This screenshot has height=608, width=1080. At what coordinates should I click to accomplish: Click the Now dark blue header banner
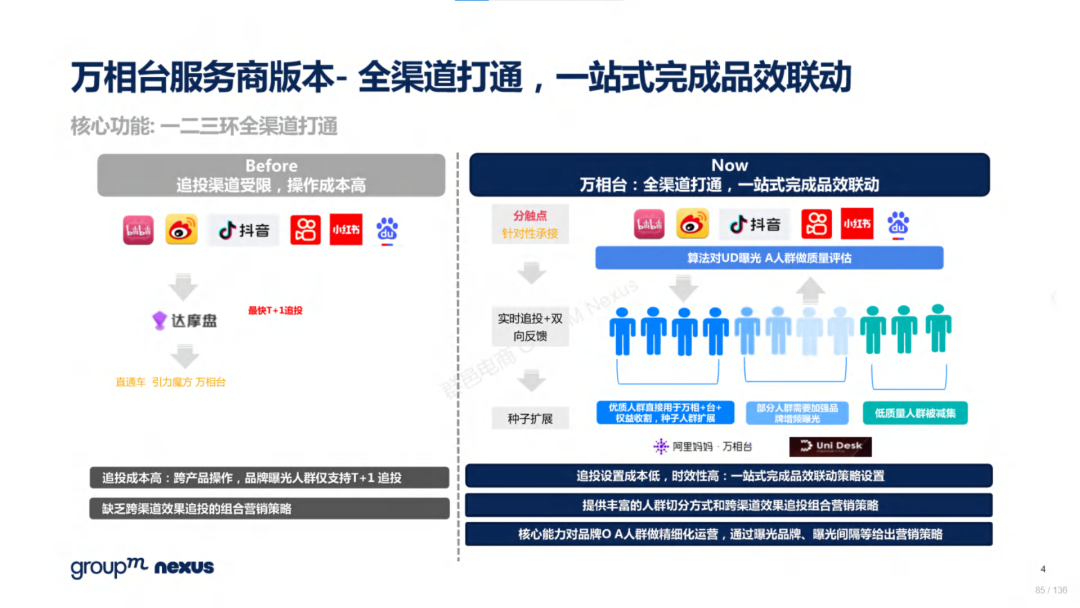click(x=729, y=174)
